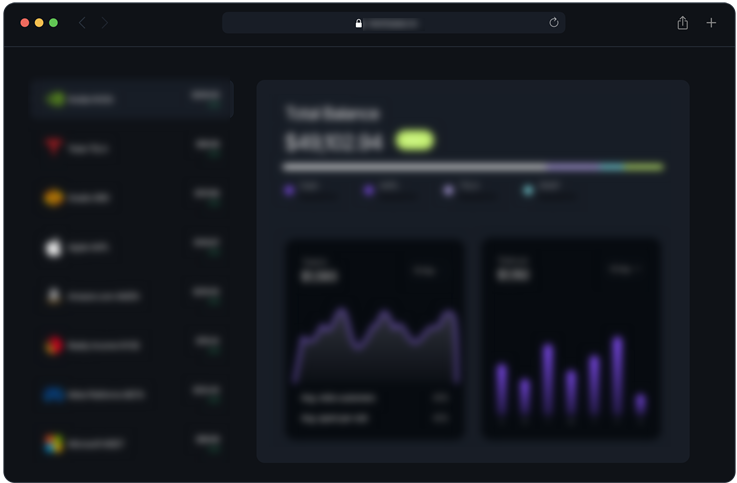Click the browser back arrow
The width and height of the screenshot is (737, 483).
point(82,23)
